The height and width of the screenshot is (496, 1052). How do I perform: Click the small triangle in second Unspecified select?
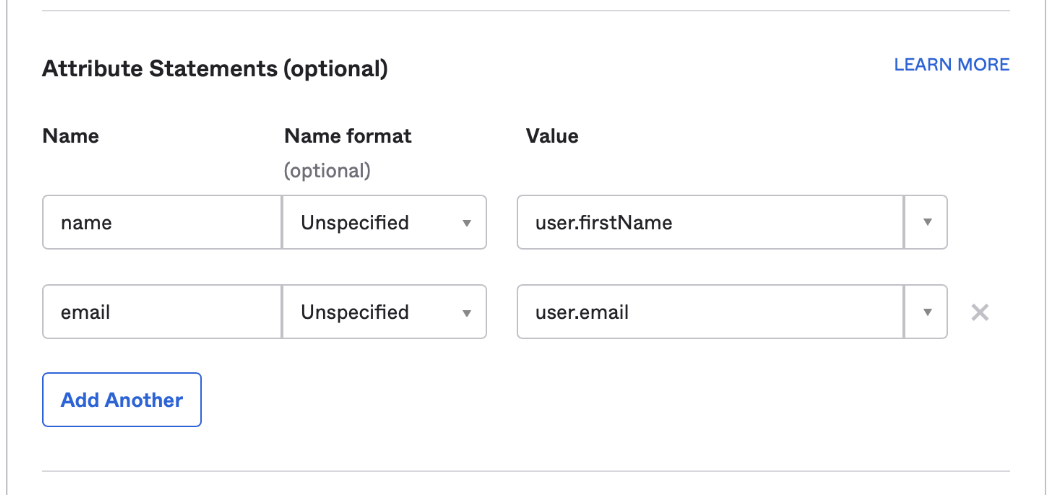[x=466, y=313]
